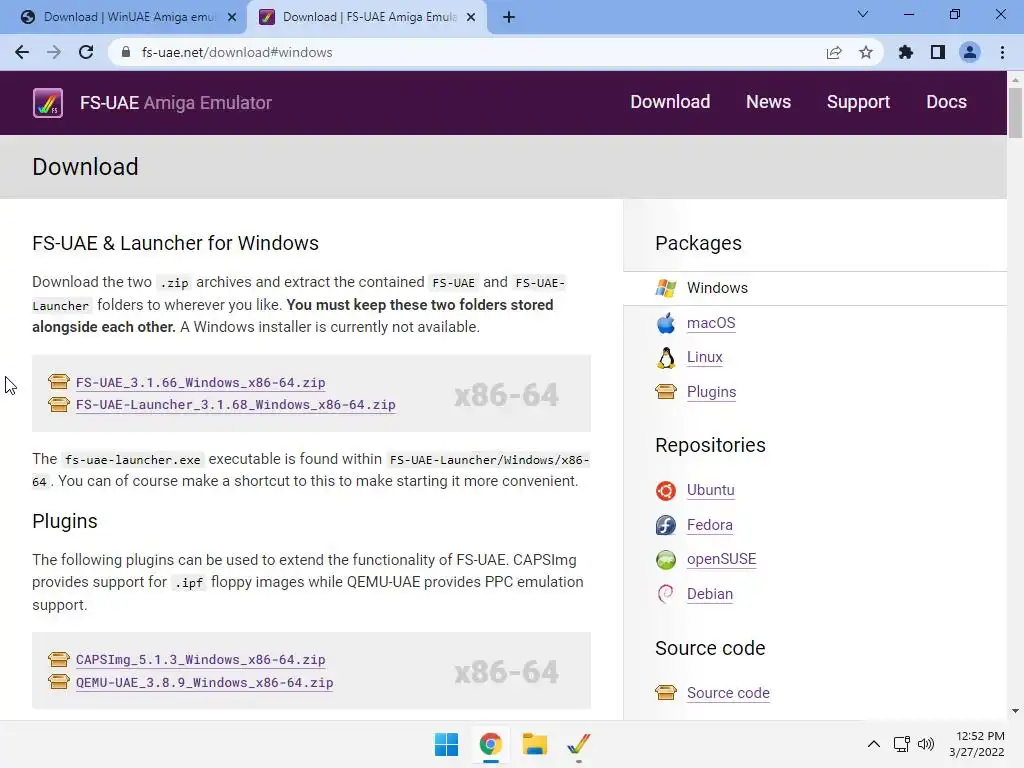Viewport: 1024px width, 768px height.
Task: Open openSUSE repository link
Action: tap(722, 559)
